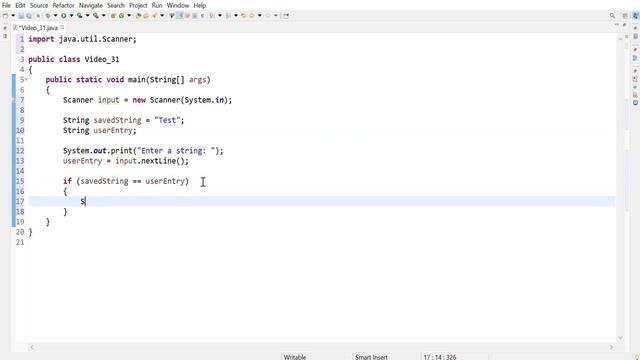
Task: Click the Save toolbar icon
Action: [x=21, y=16]
